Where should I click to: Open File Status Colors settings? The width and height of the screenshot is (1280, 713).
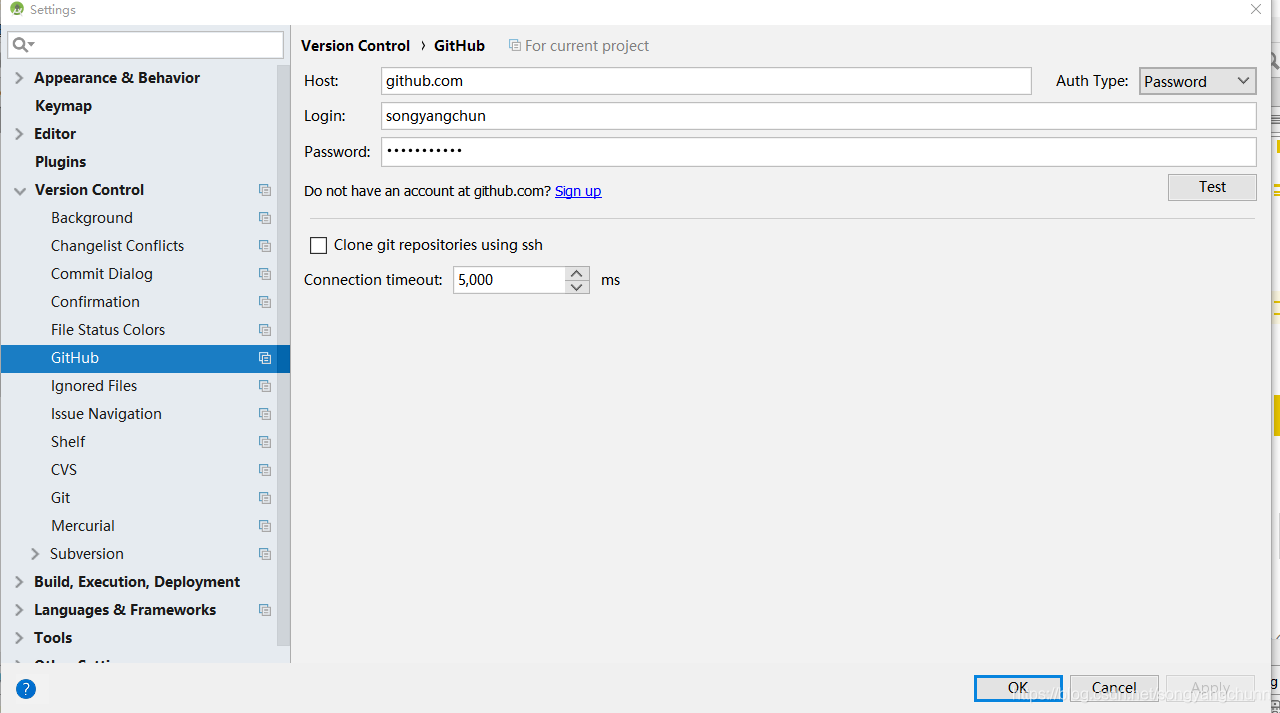point(108,330)
